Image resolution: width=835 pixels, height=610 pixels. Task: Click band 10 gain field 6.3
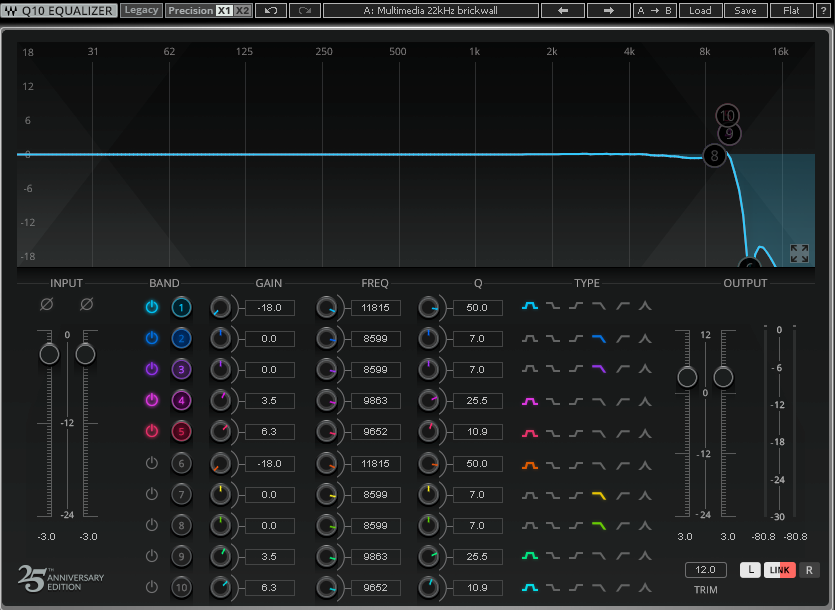tap(269, 587)
